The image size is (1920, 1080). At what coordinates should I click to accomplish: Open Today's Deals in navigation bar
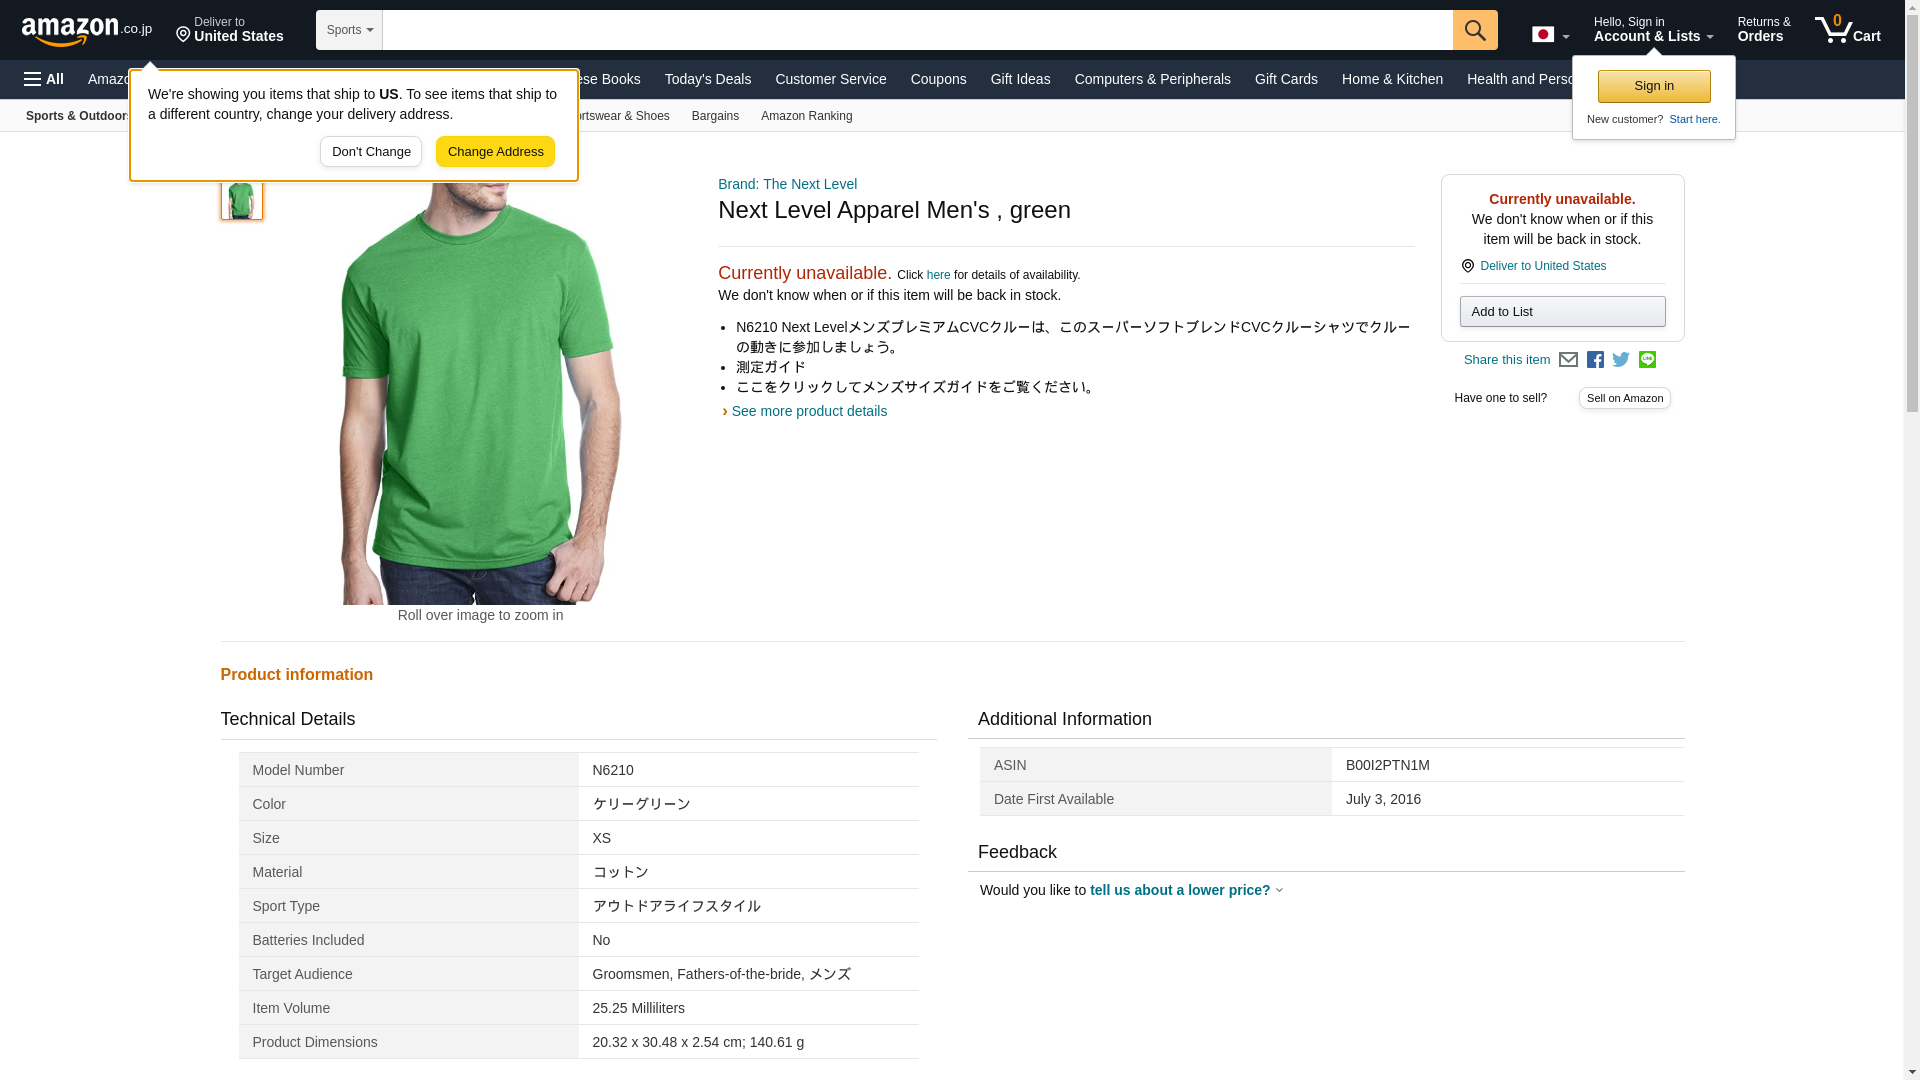(x=707, y=79)
